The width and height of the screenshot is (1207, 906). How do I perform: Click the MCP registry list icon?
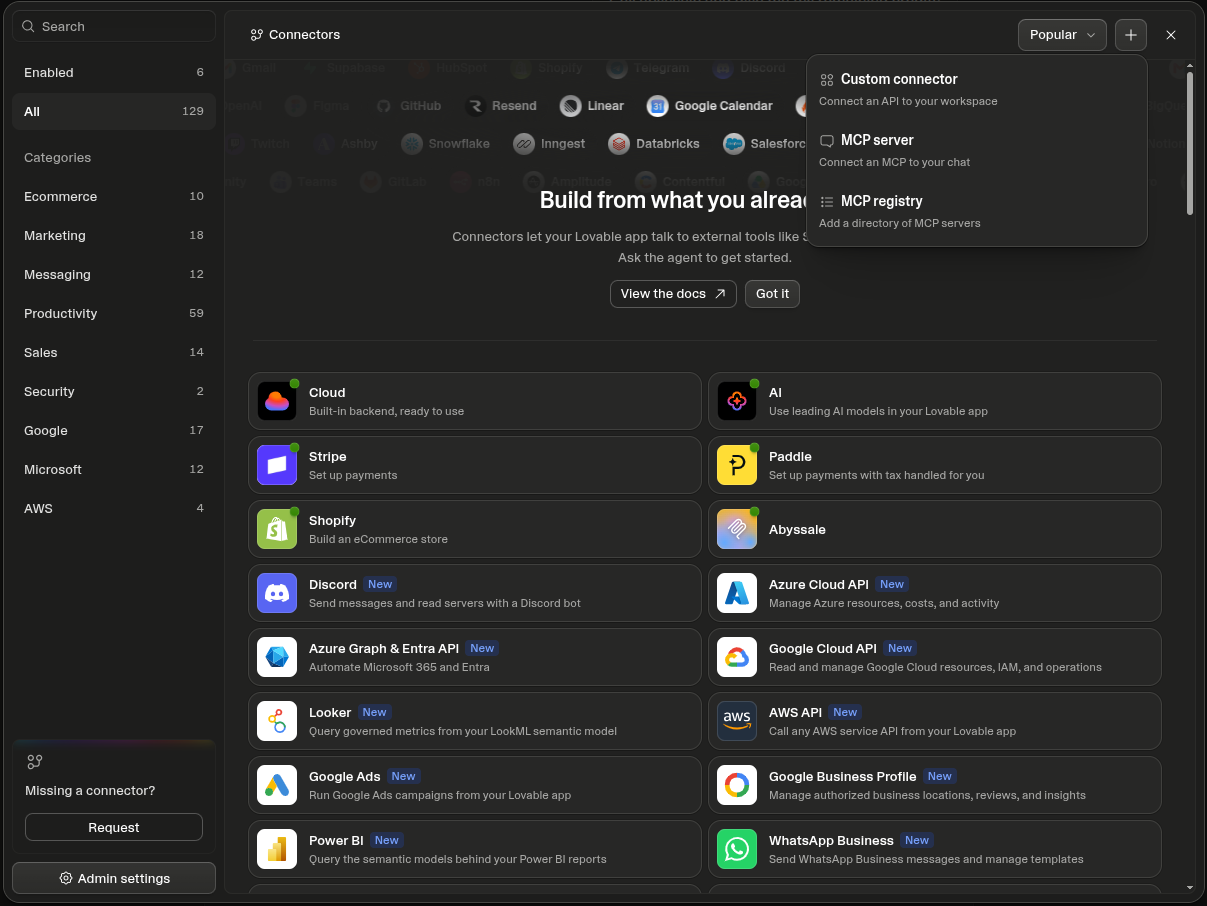click(x=827, y=202)
